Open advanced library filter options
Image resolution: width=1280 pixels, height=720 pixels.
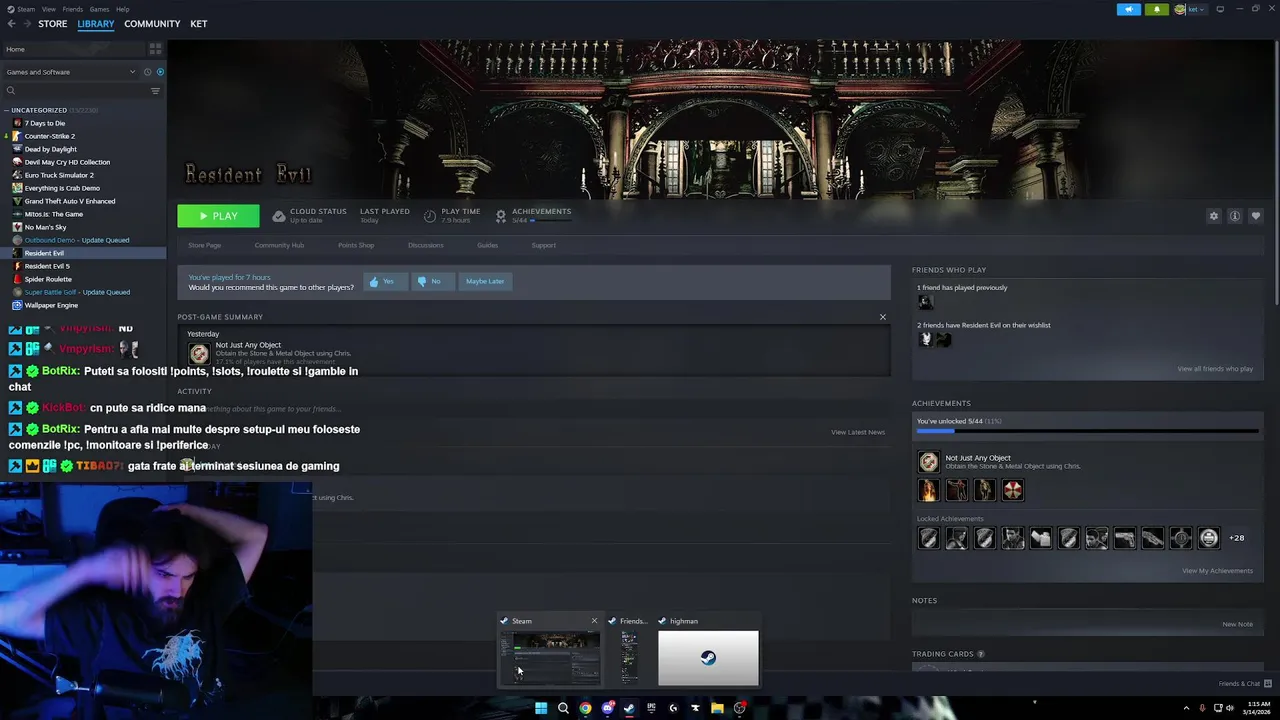[x=155, y=91]
